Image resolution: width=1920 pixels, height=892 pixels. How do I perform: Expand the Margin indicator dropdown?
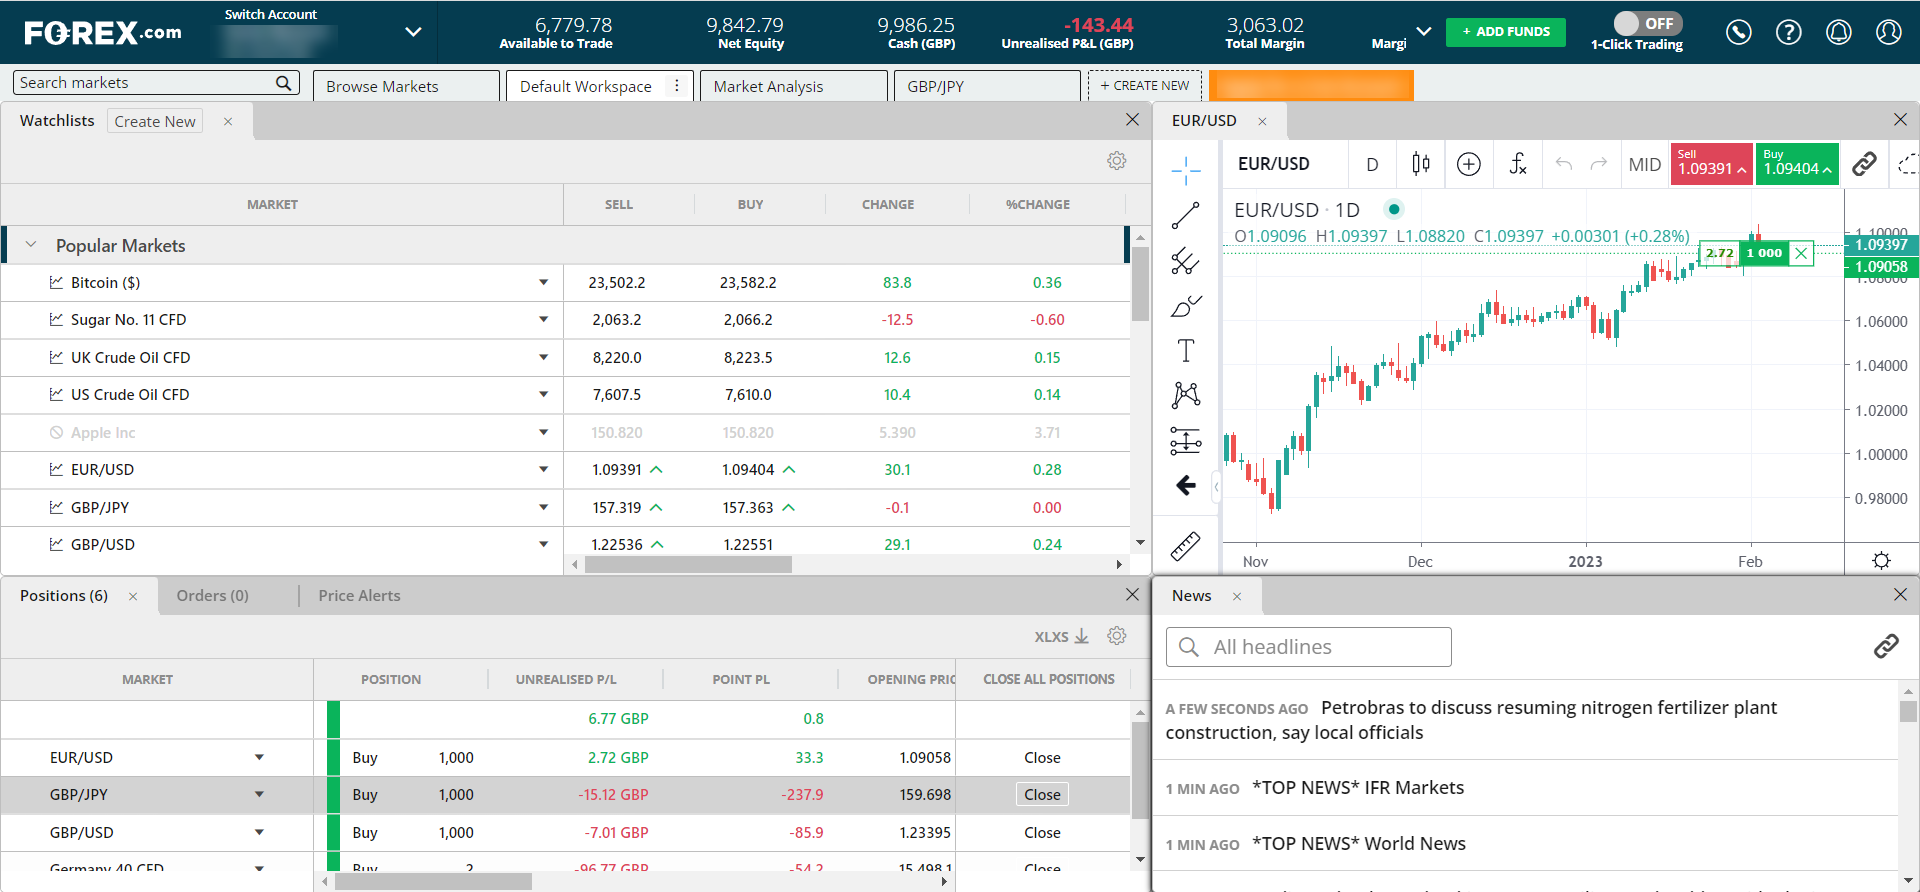1424,32
